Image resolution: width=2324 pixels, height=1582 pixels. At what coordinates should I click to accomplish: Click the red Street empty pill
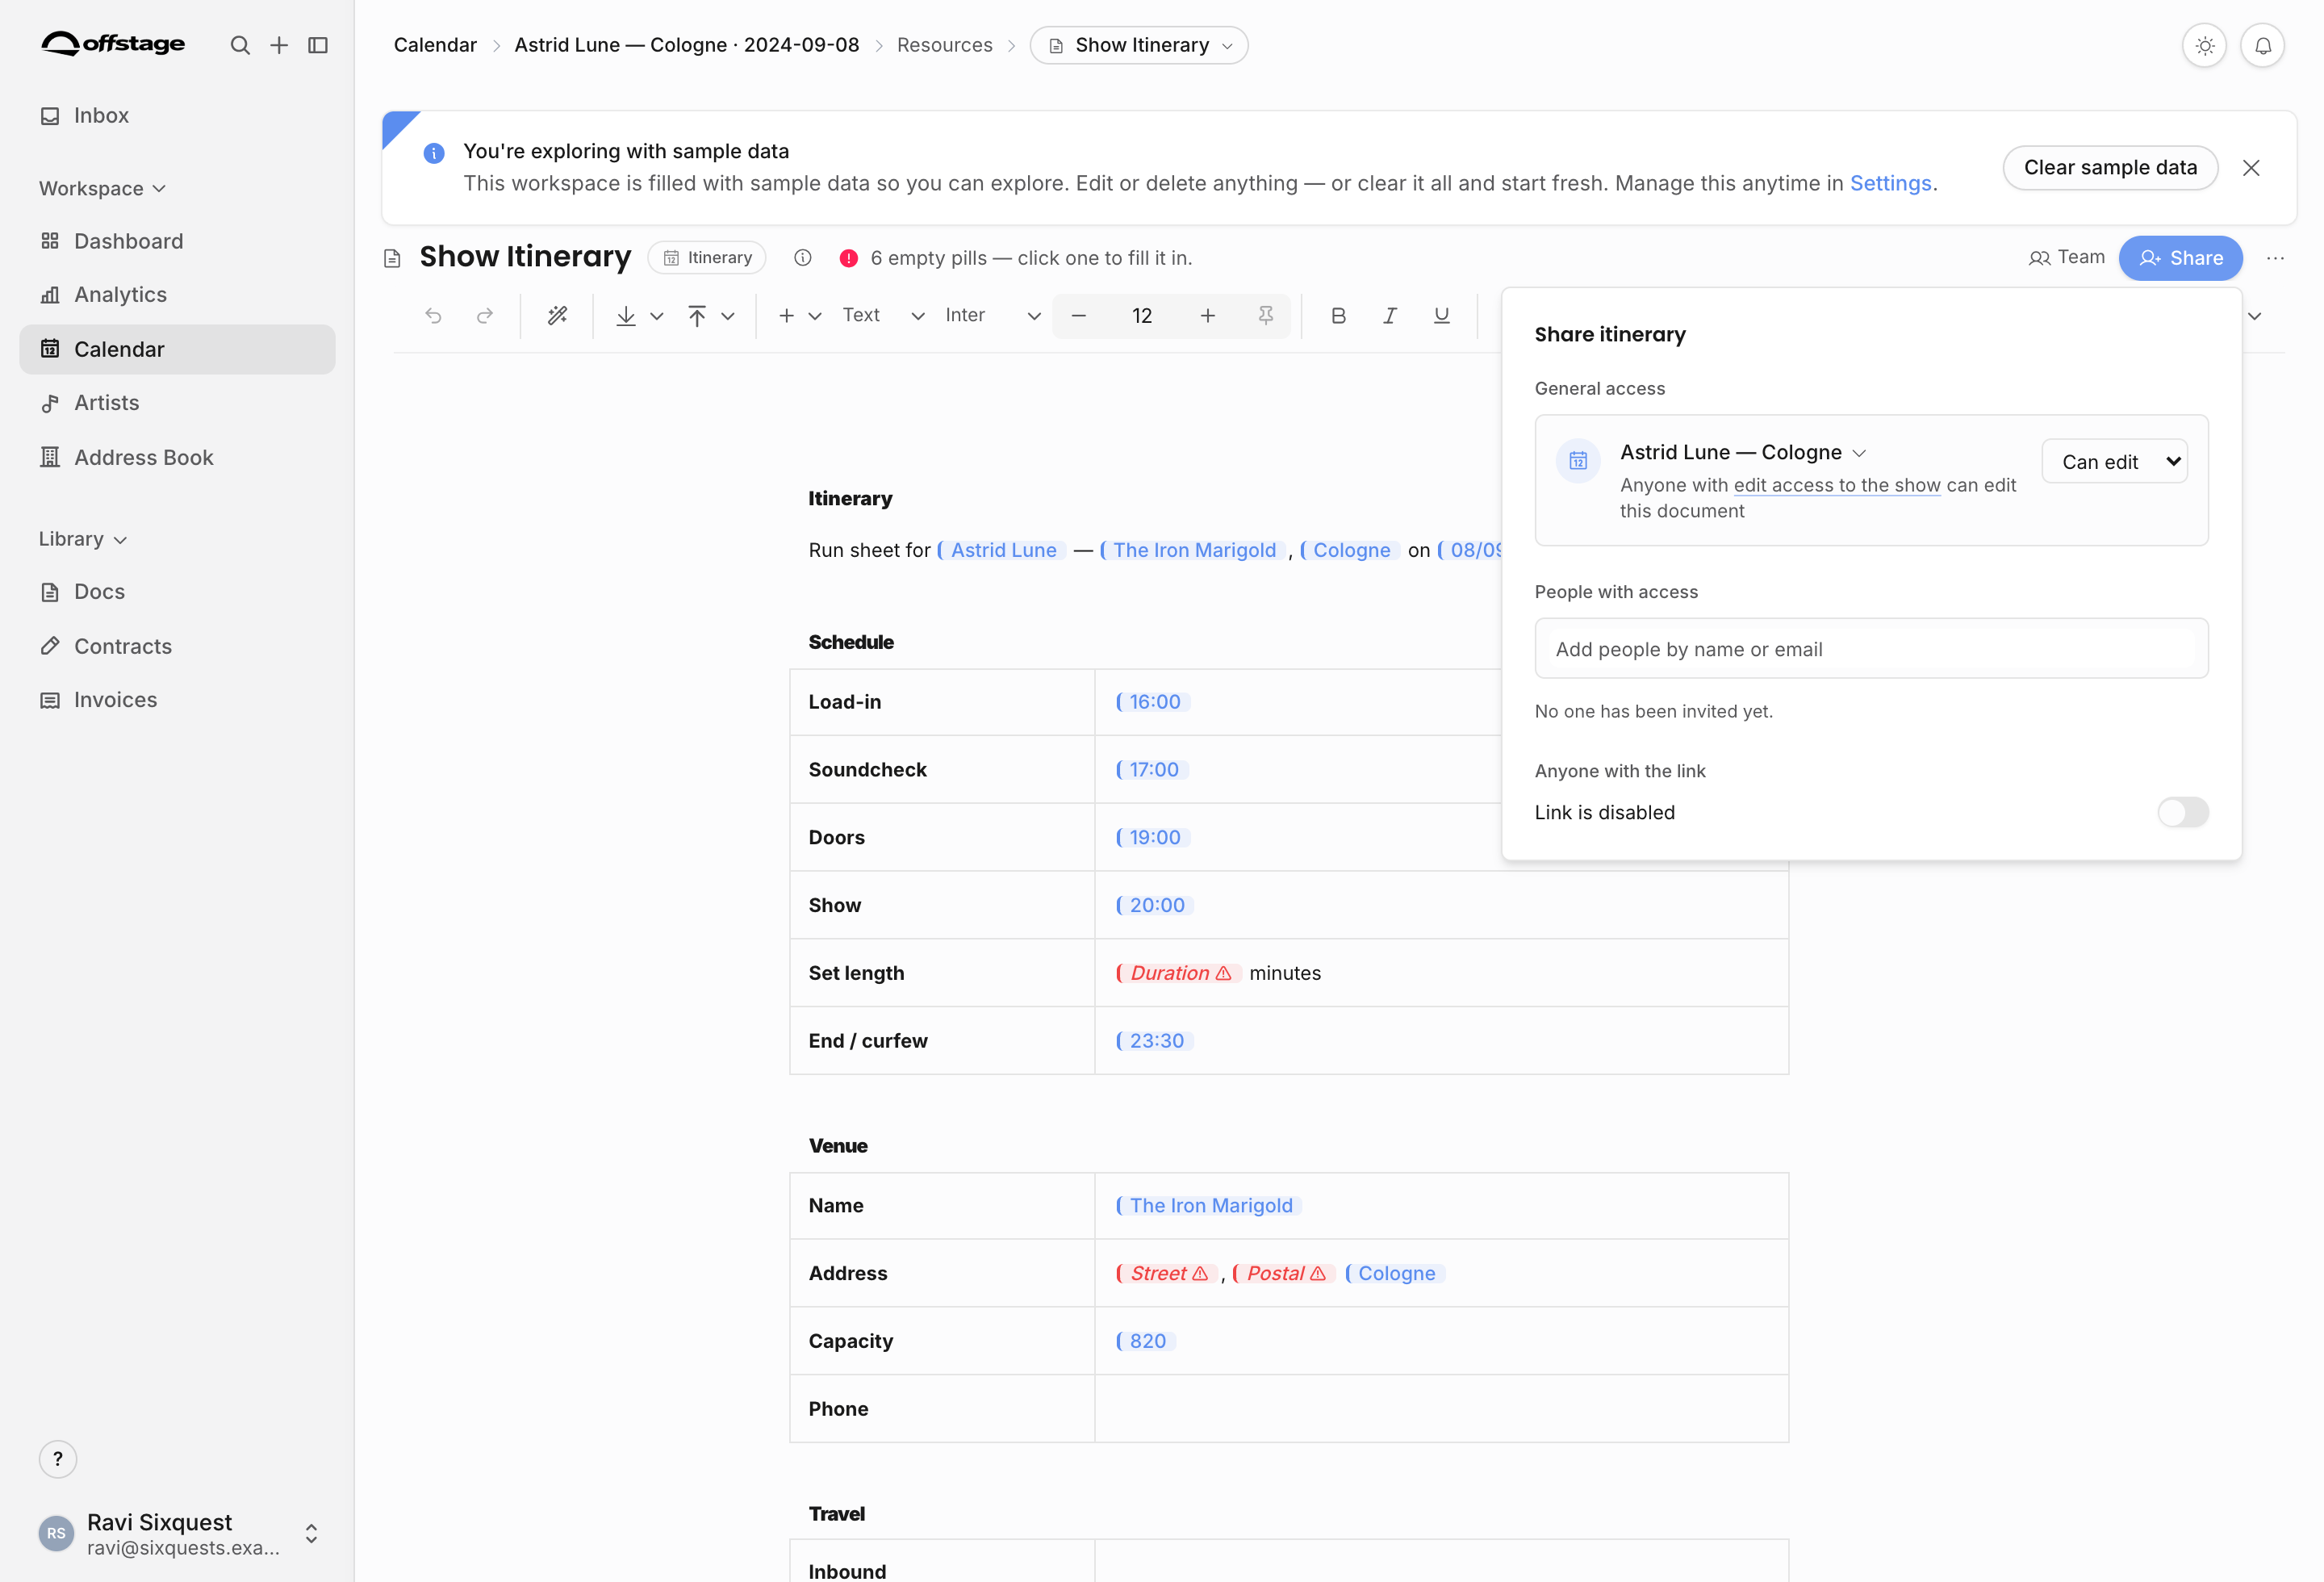coord(1166,1273)
